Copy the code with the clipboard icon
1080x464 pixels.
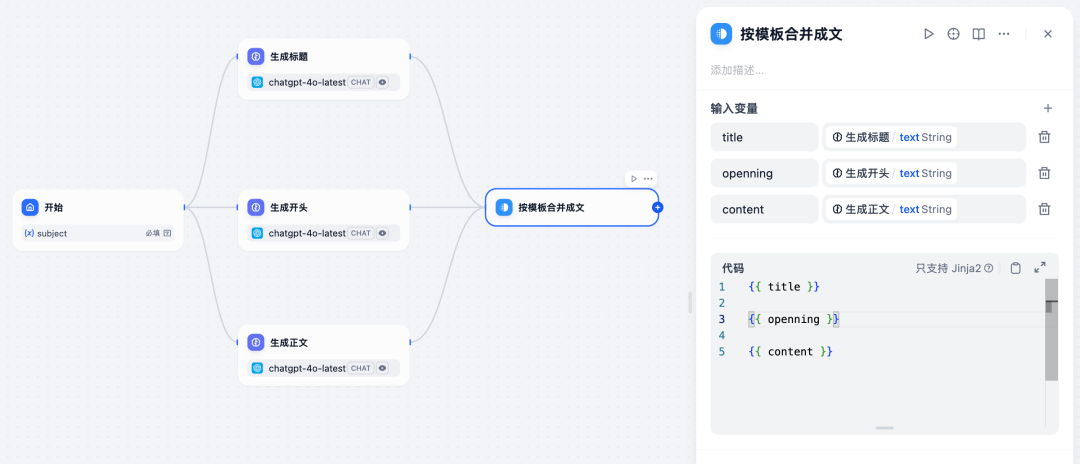click(x=1015, y=268)
